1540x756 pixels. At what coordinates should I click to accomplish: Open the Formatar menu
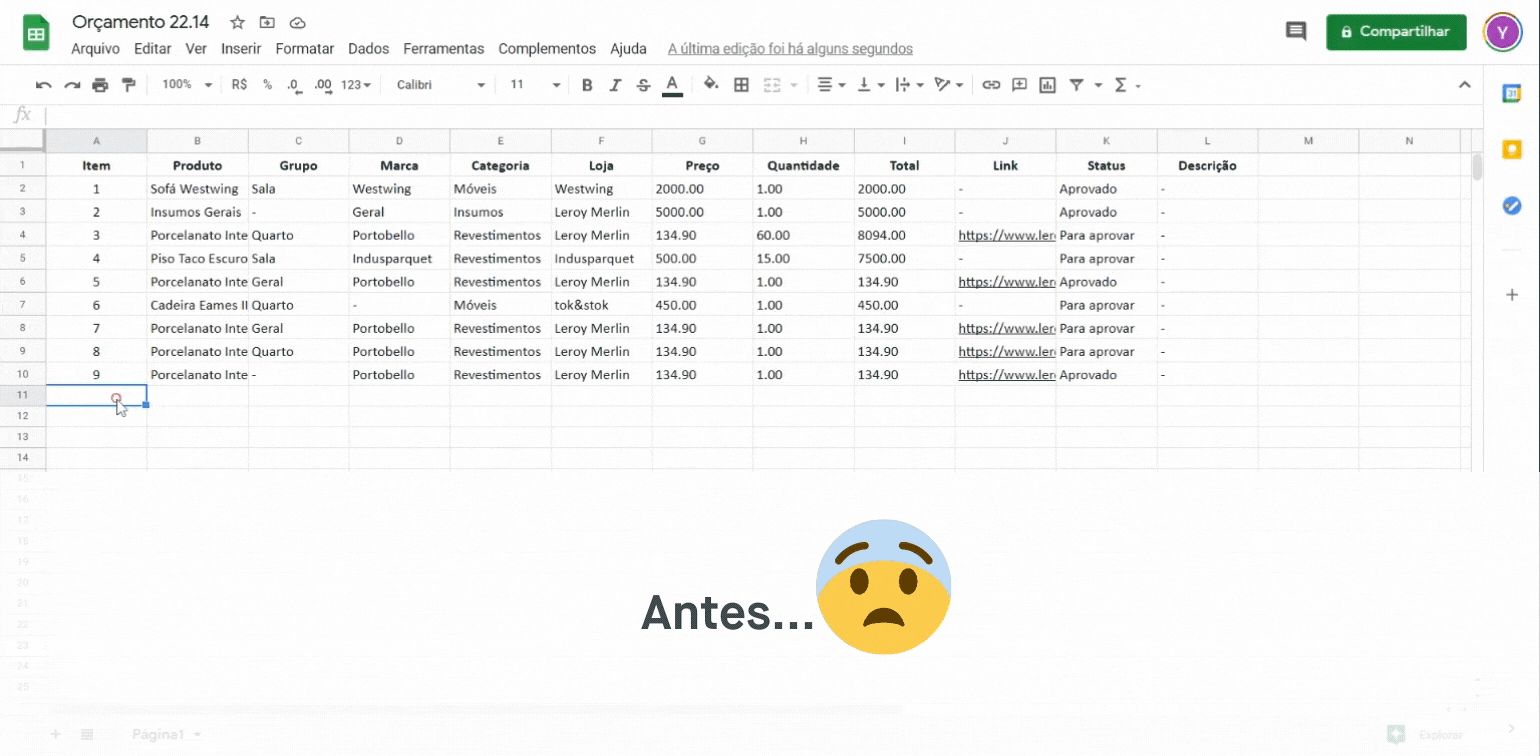pos(305,48)
